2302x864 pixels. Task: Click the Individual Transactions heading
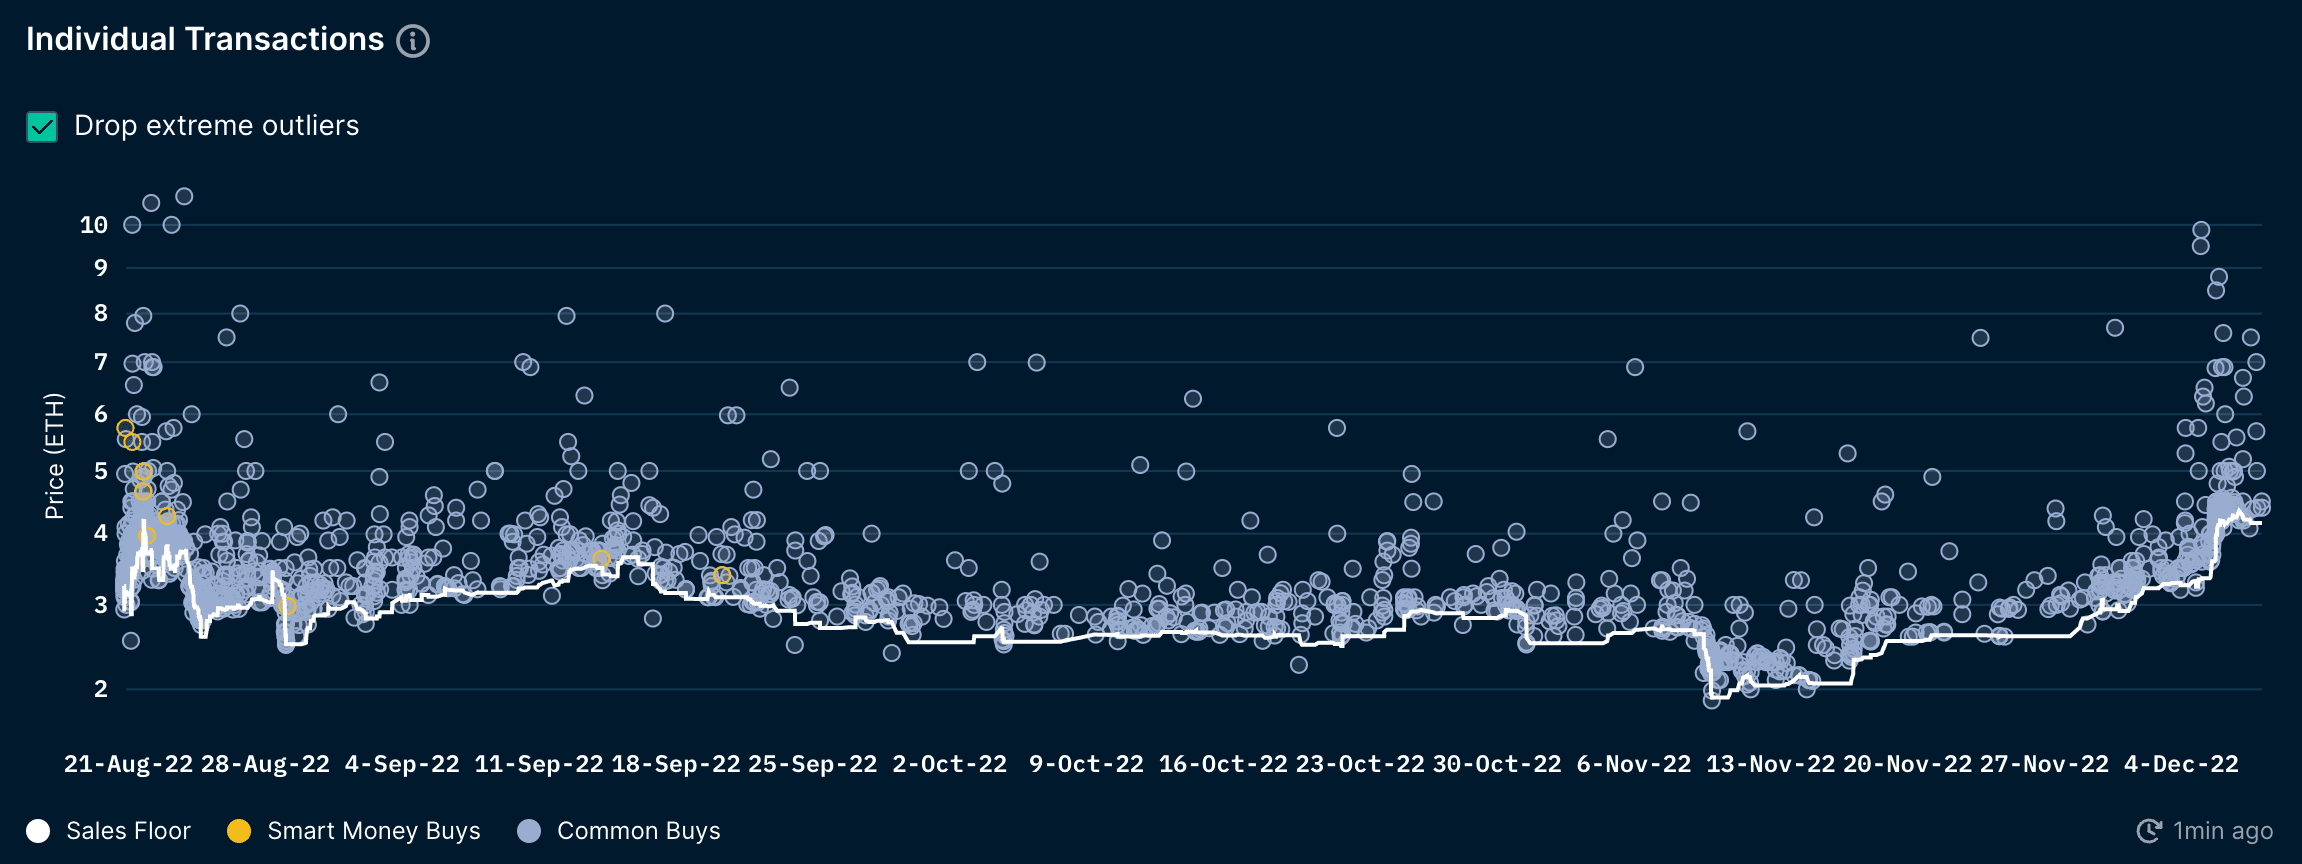(205, 39)
